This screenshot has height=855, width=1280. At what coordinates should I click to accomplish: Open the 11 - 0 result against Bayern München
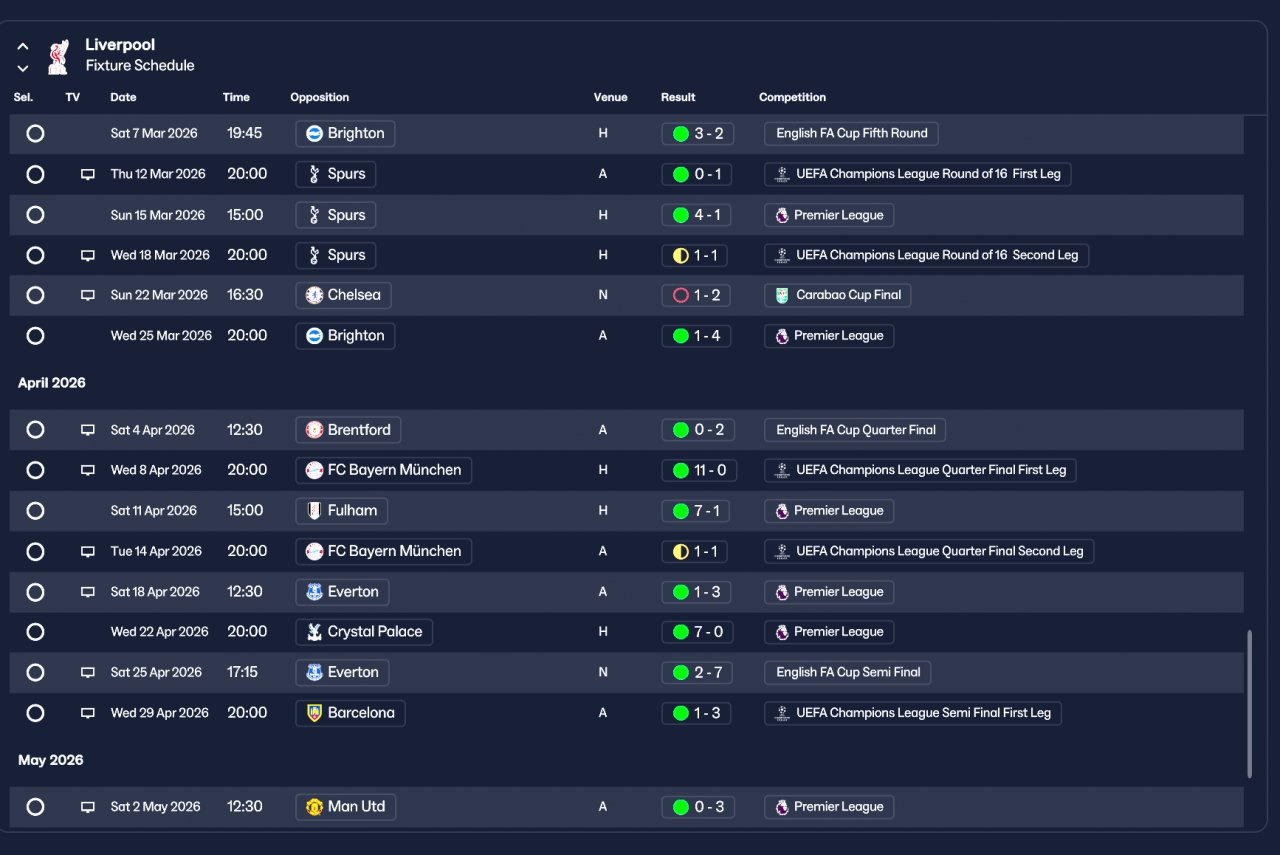pyautogui.click(x=700, y=470)
